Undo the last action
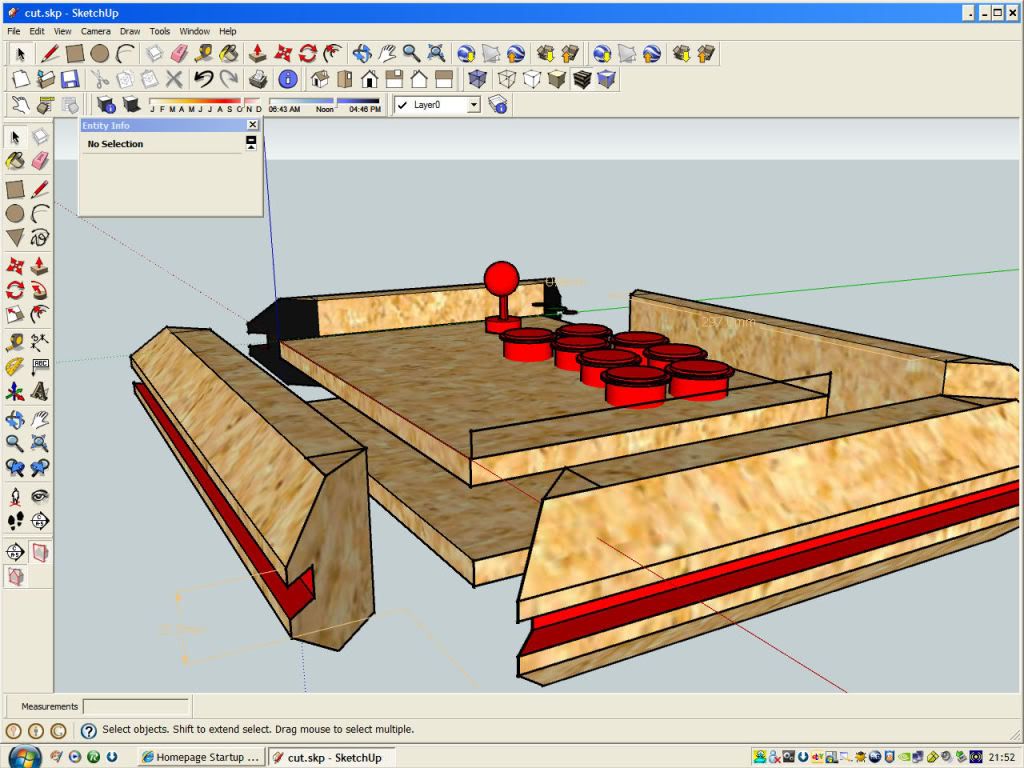 [204, 80]
